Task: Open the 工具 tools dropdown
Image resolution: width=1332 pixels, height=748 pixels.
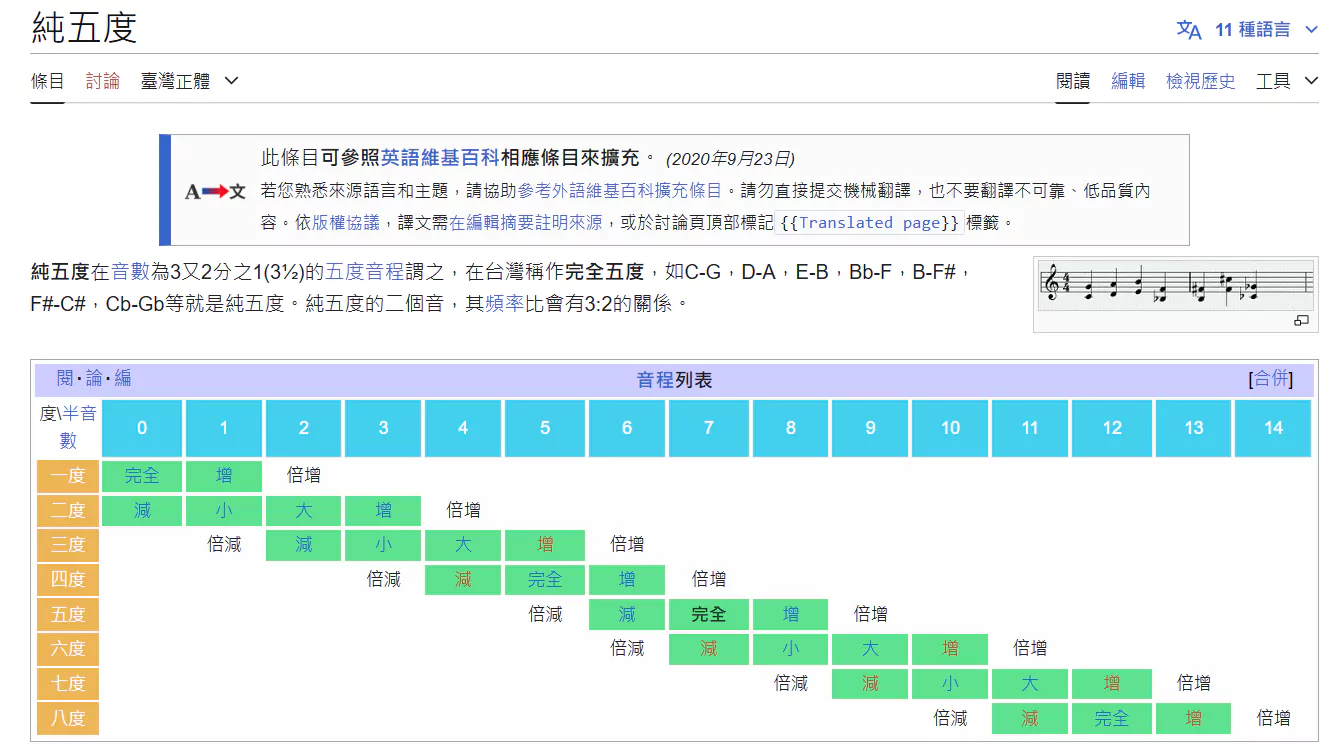Action: click(x=1287, y=81)
